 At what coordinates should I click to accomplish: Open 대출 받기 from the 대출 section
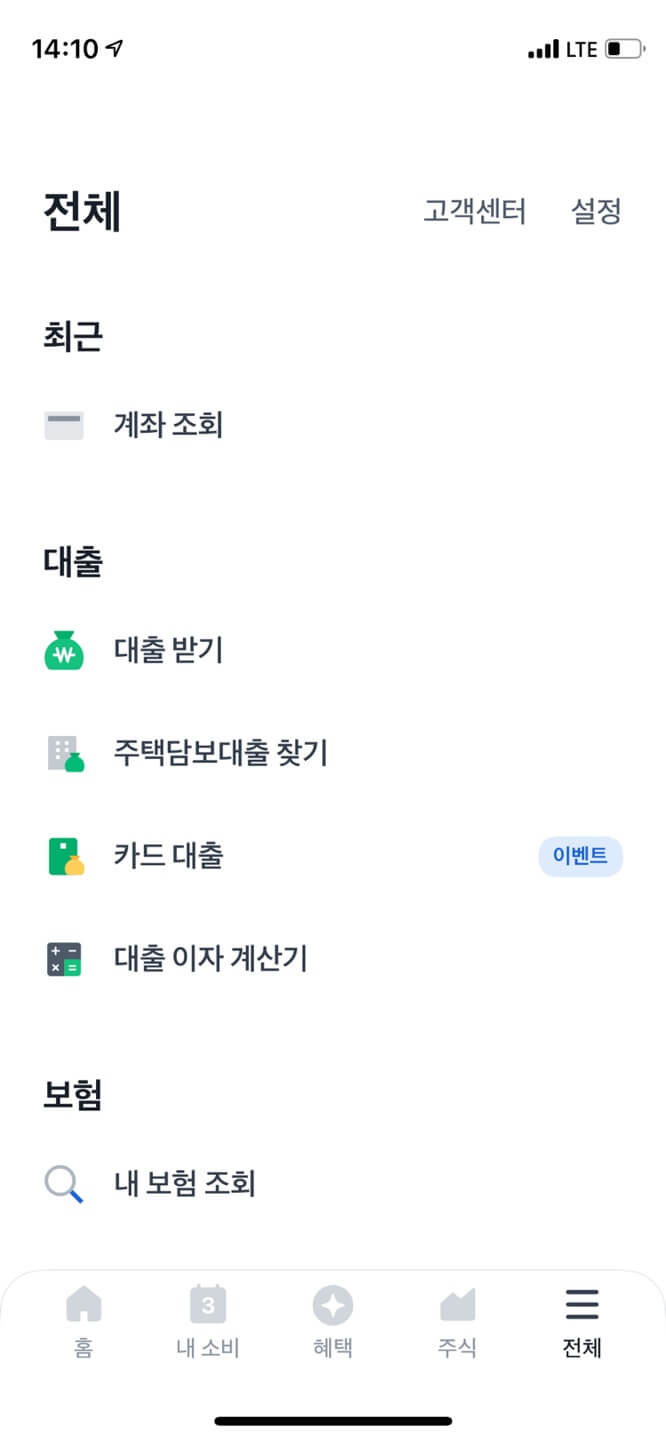[166, 650]
